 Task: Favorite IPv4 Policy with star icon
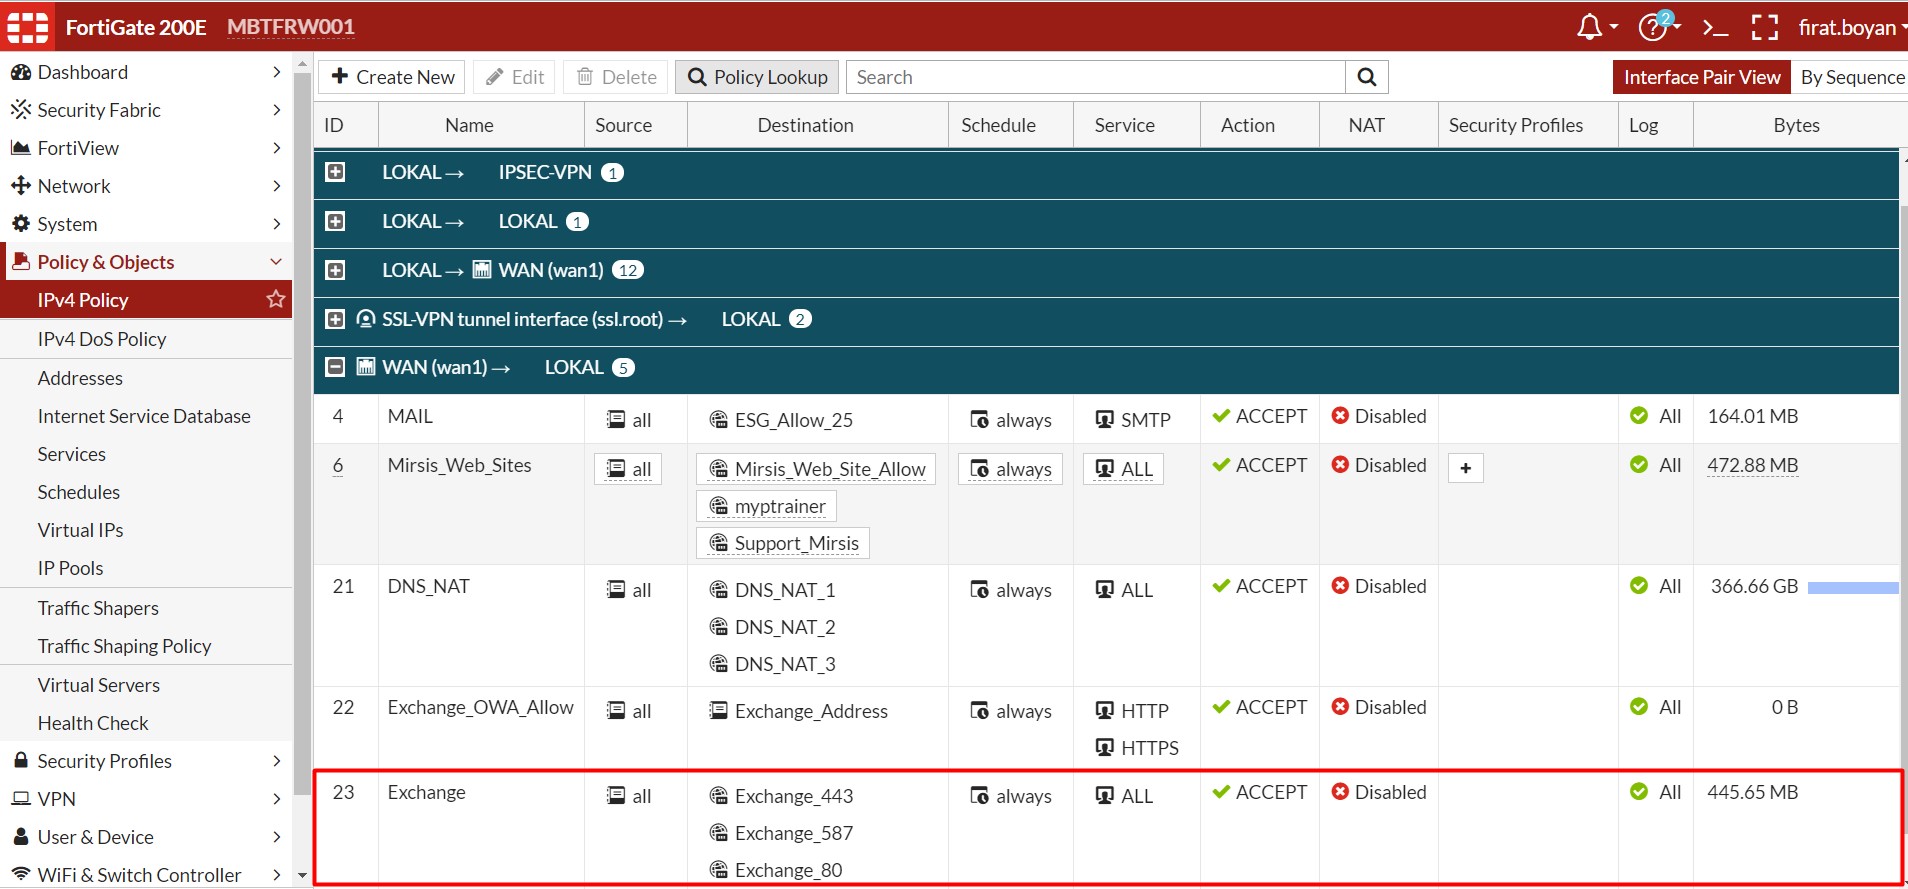click(x=276, y=299)
